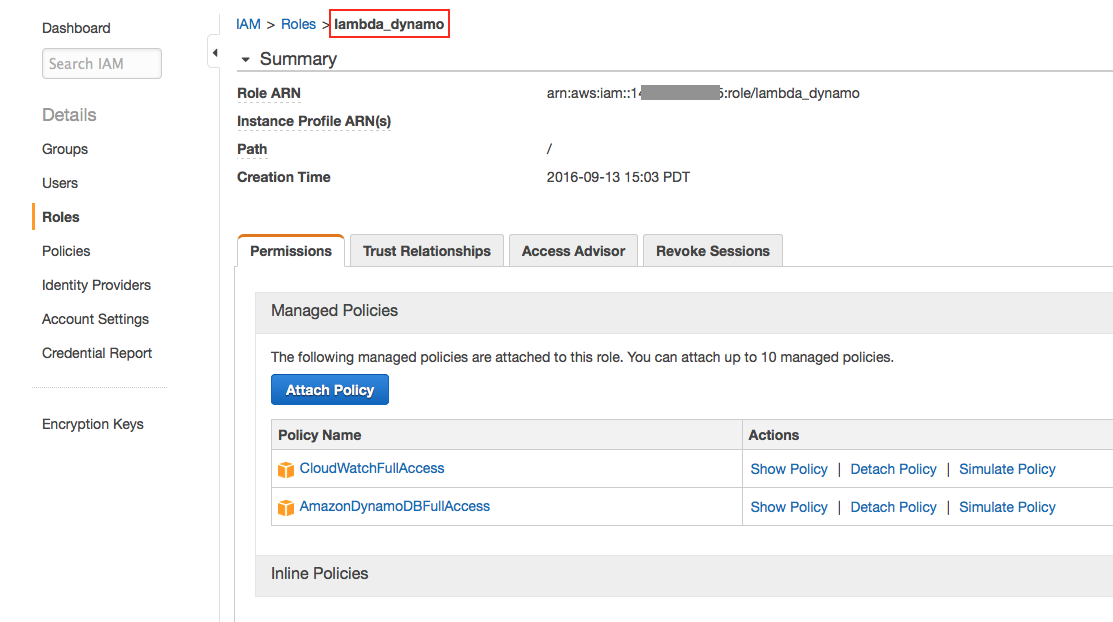Open the AmazonDynamoDBFullAccess policy name link

[394, 506]
